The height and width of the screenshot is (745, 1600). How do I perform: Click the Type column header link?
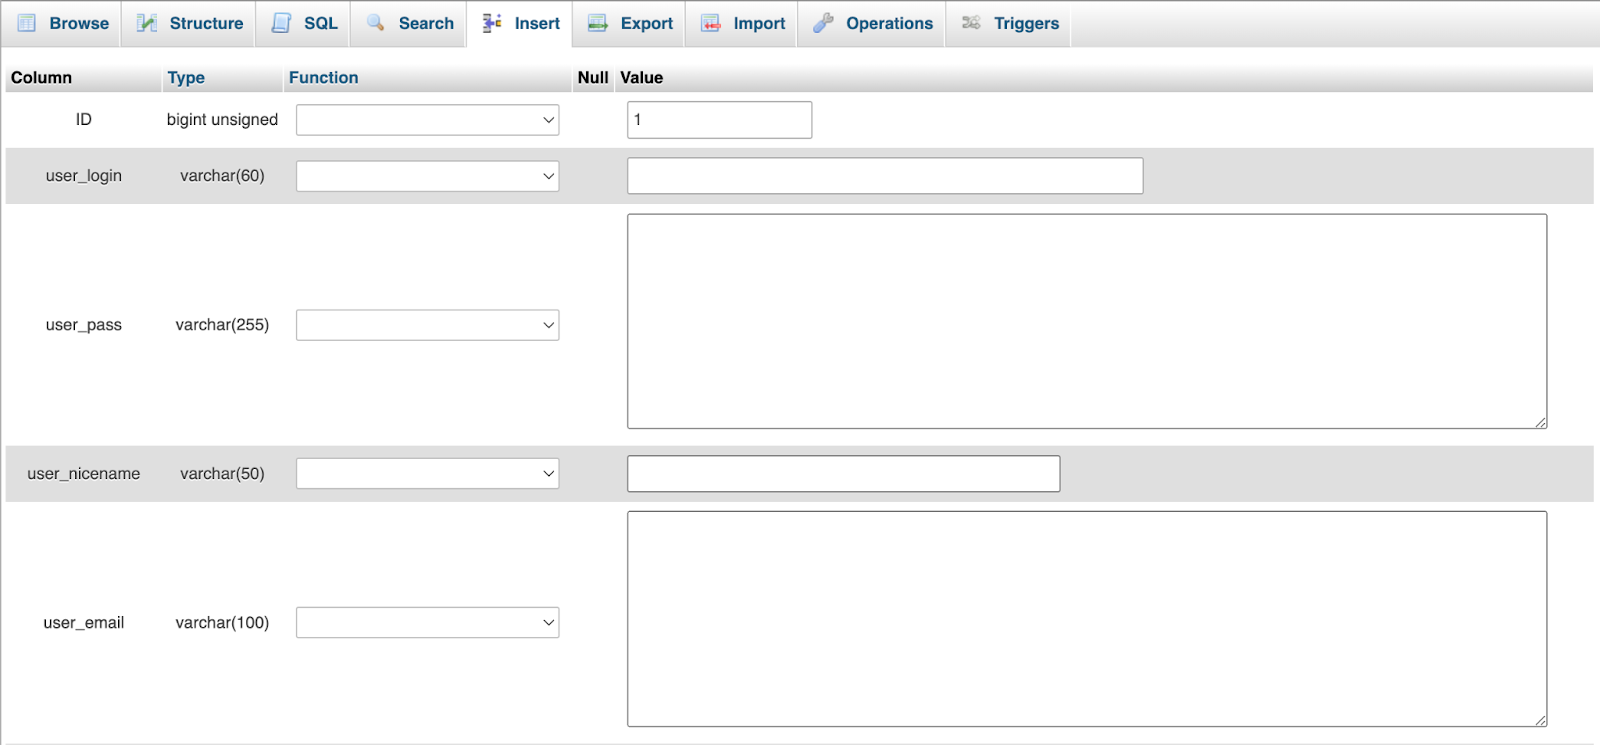pos(186,78)
